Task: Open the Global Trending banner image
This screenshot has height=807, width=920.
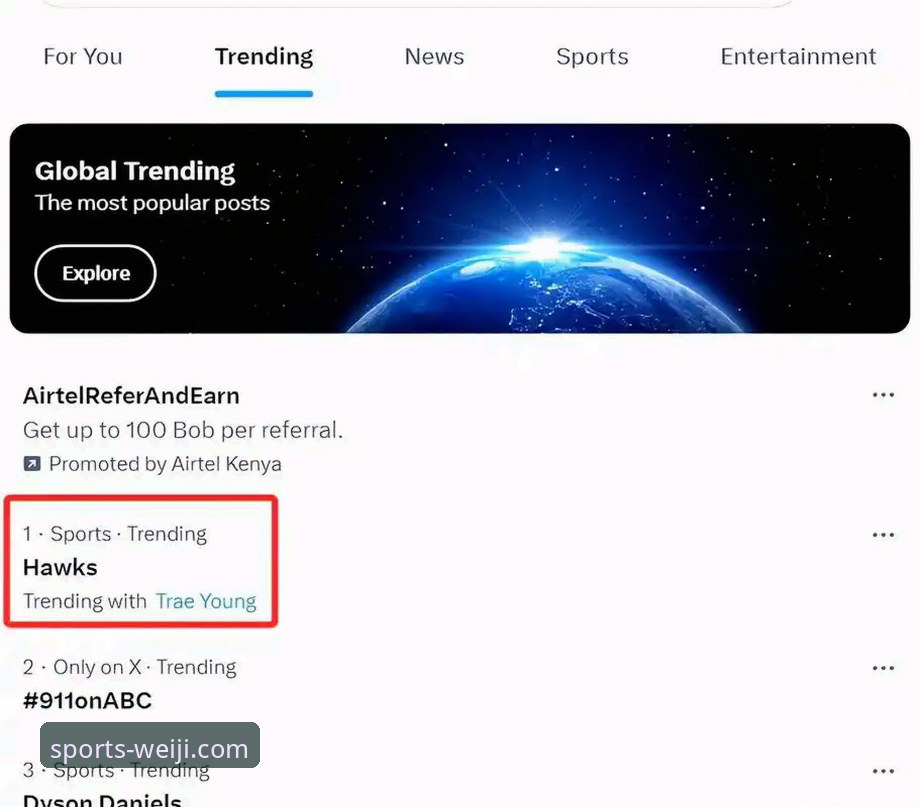Action: (x=460, y=228)
